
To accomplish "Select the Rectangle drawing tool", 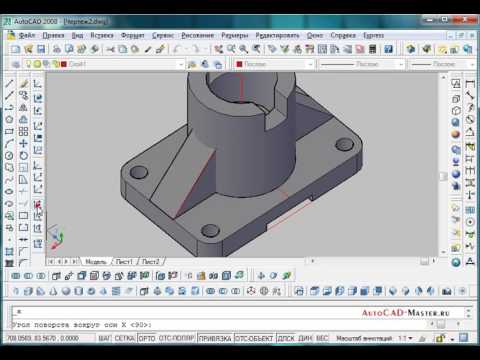I will tap(9, 131).
